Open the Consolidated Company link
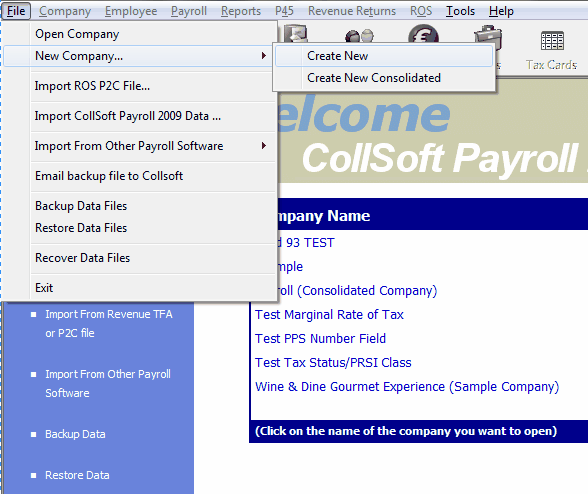588x494 pixels. [357, 291]
